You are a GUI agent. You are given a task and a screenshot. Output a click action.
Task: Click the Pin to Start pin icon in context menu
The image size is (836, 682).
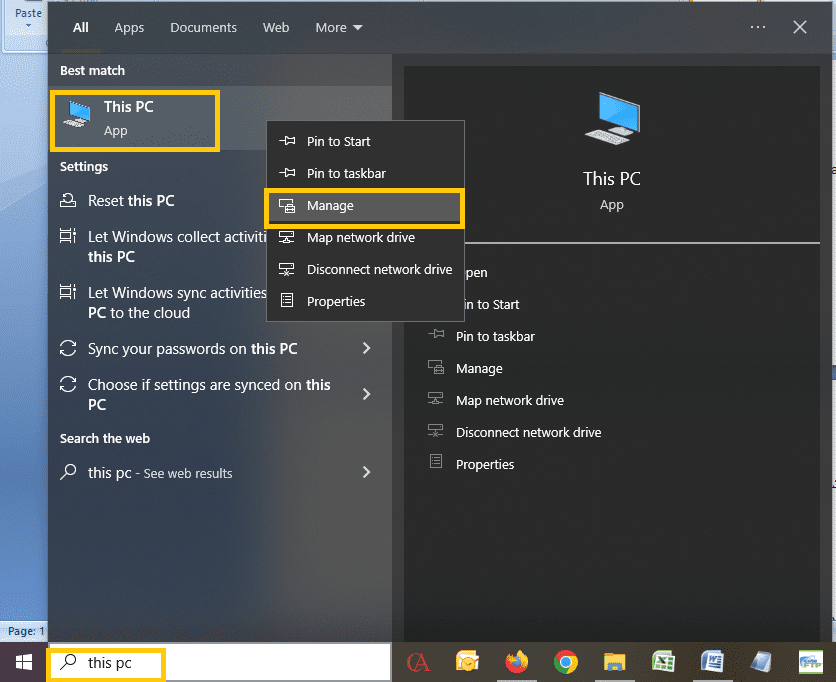point(287,141)
